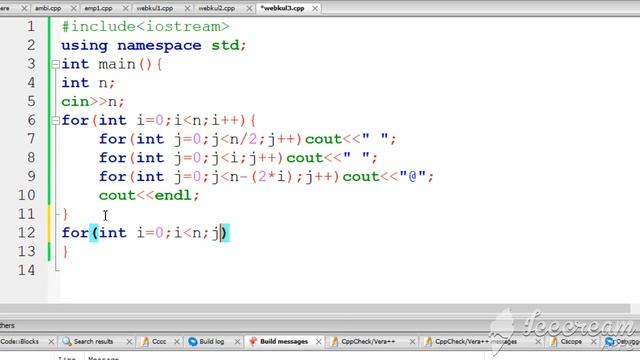Close the Code::Blocks log tab
This screenshot has height=360, width=640.
click(51, 341)
